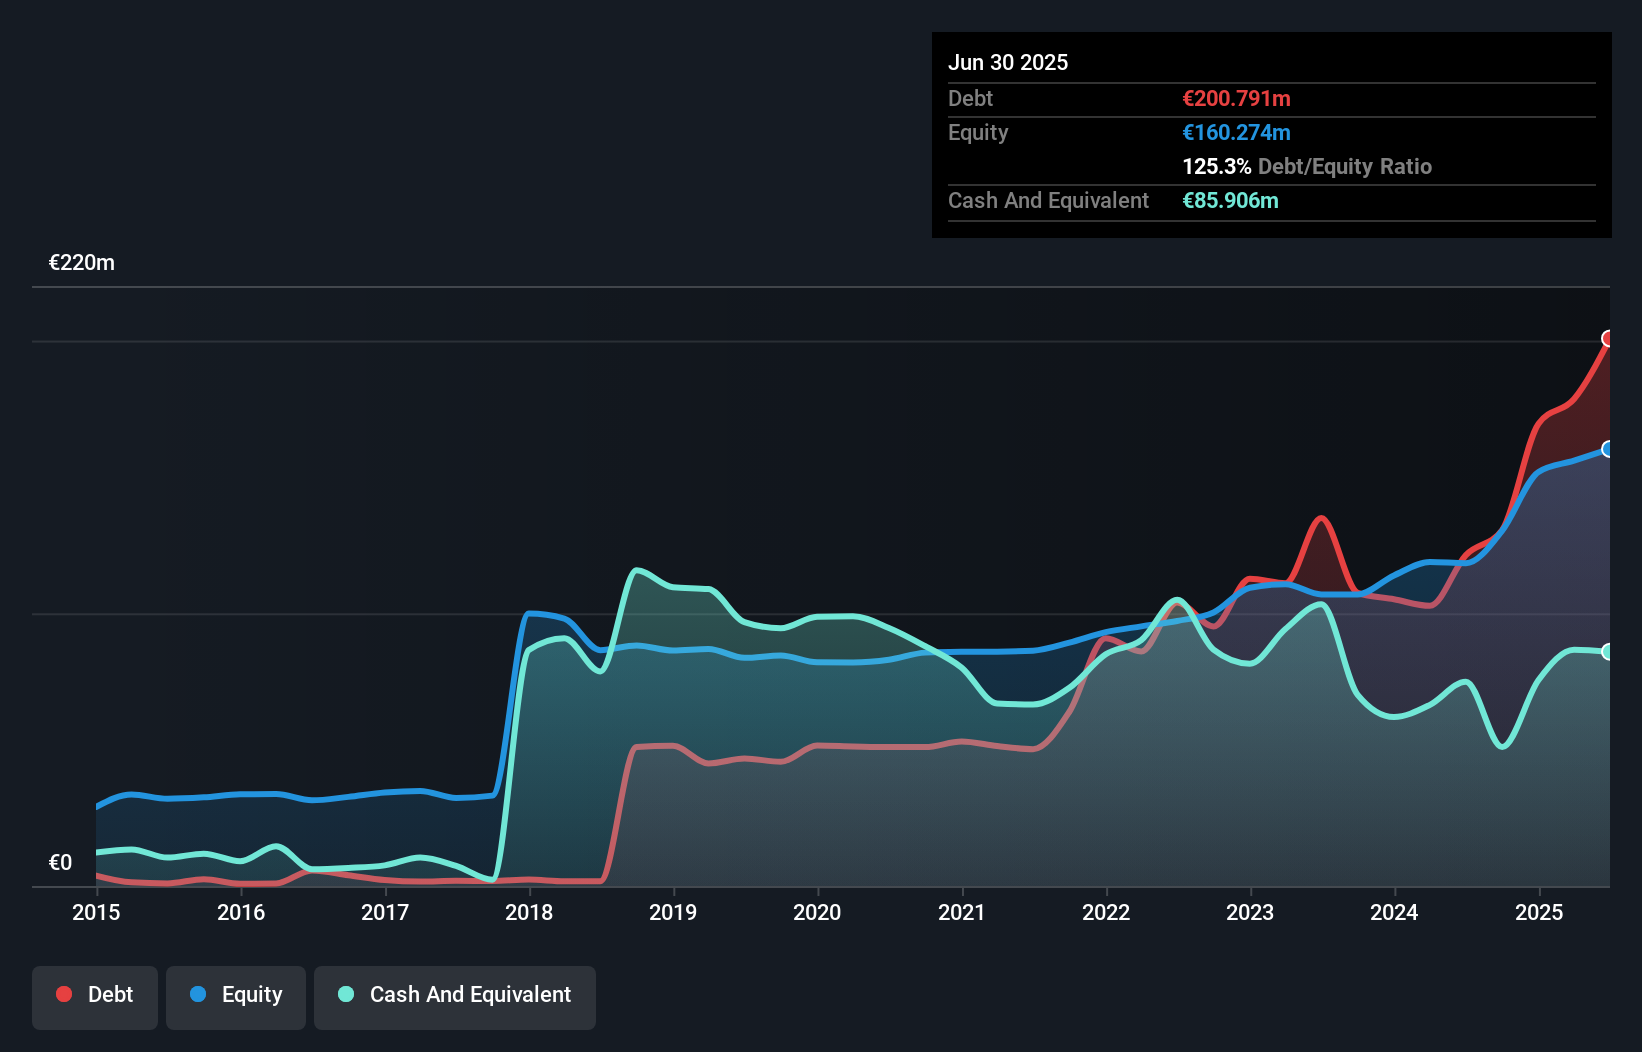The image size is (1642, 1052).
Task: Toggle the Cash And Equivalent series visibility
Action: click(454, 994)
